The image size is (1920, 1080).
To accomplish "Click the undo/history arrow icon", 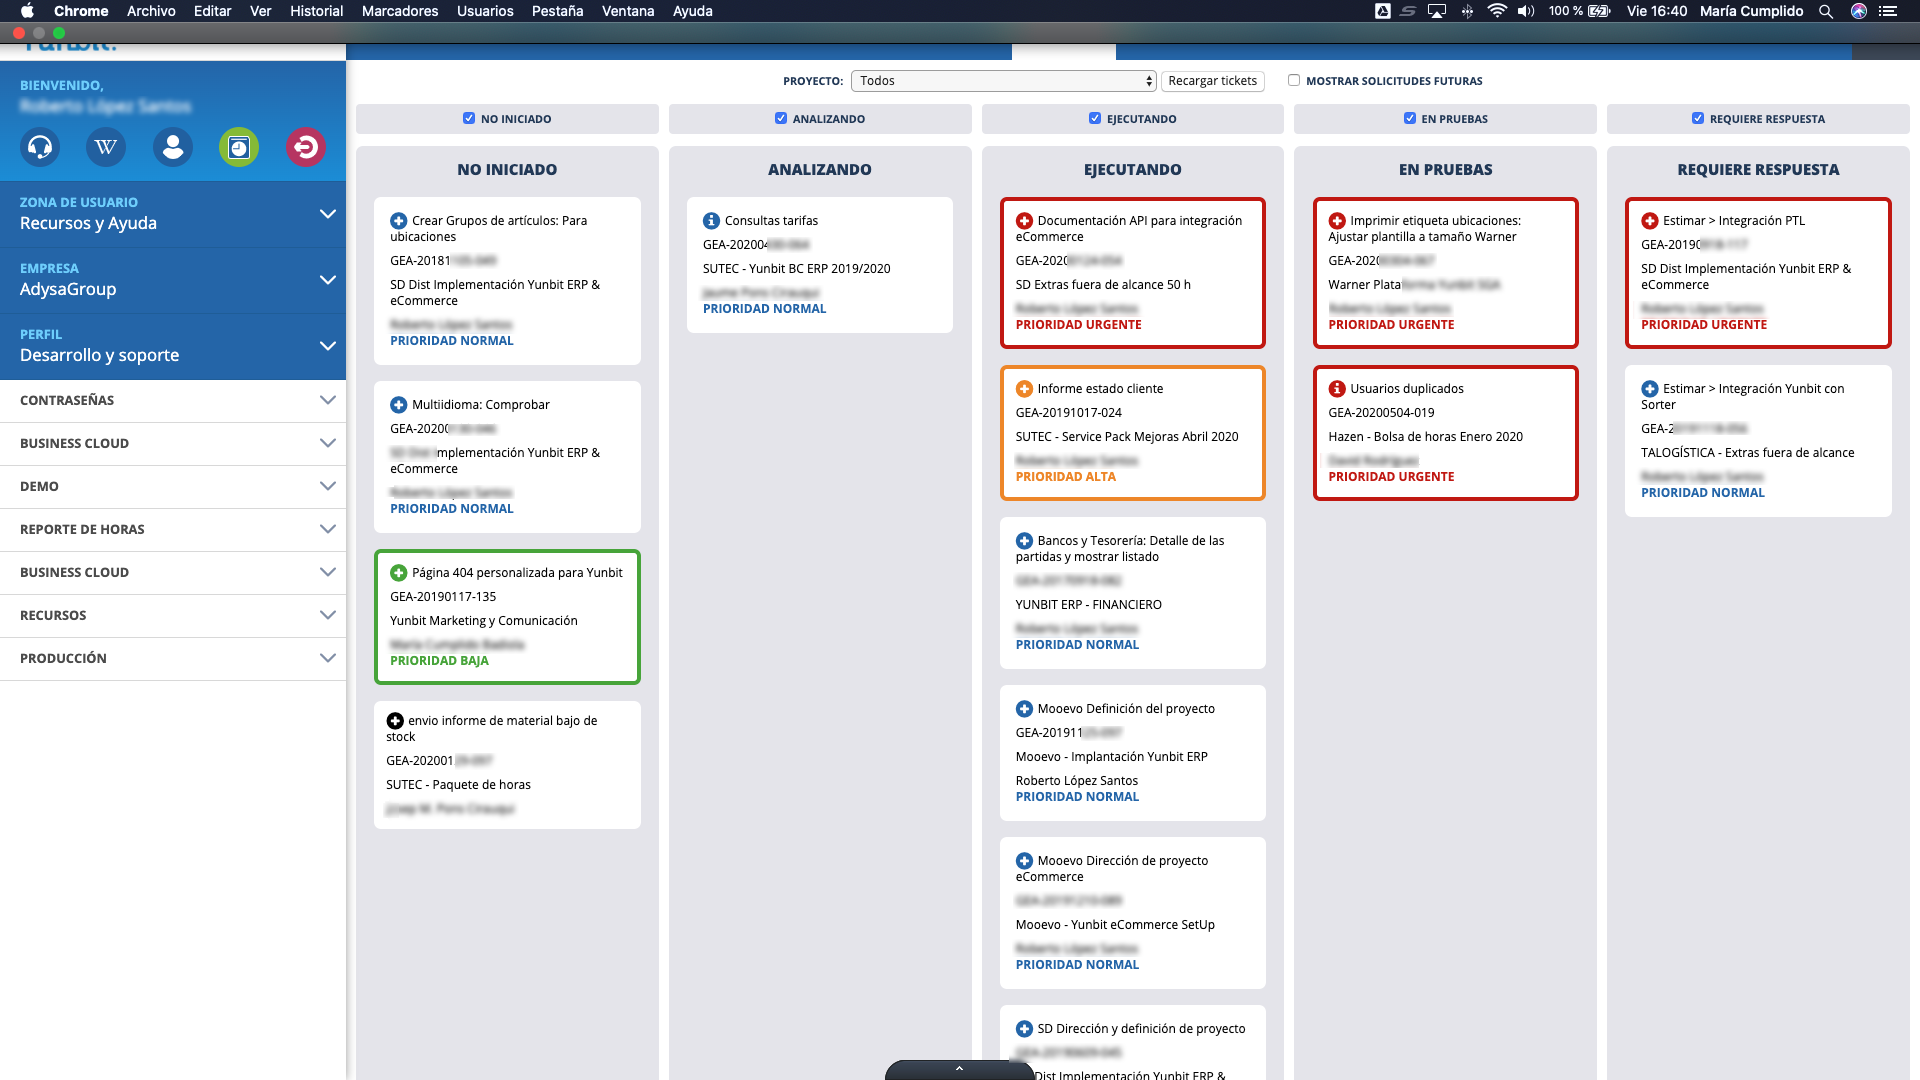I will [x=305, y=145].
